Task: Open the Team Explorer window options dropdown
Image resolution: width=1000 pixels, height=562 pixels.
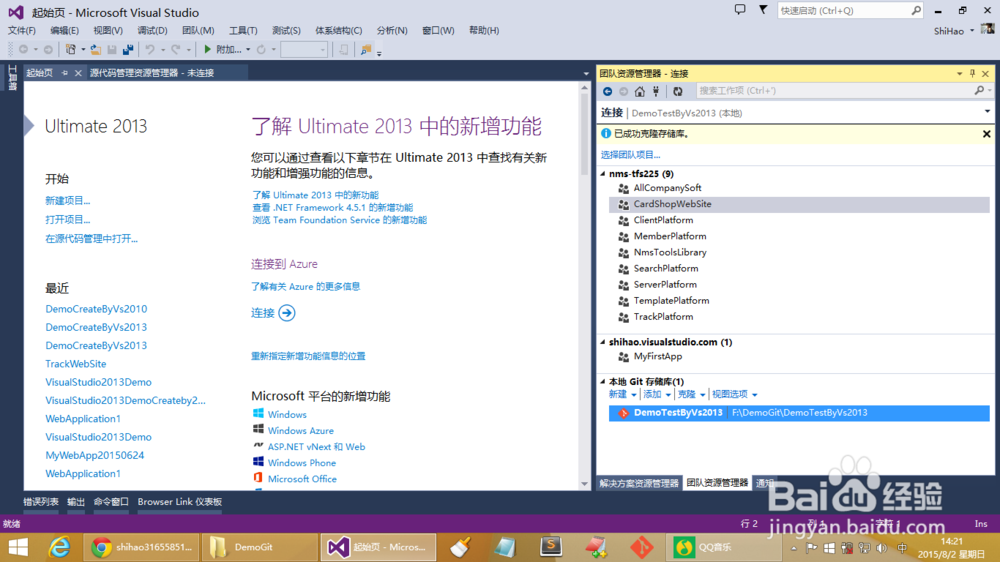Action: click(x=959, y=73)
